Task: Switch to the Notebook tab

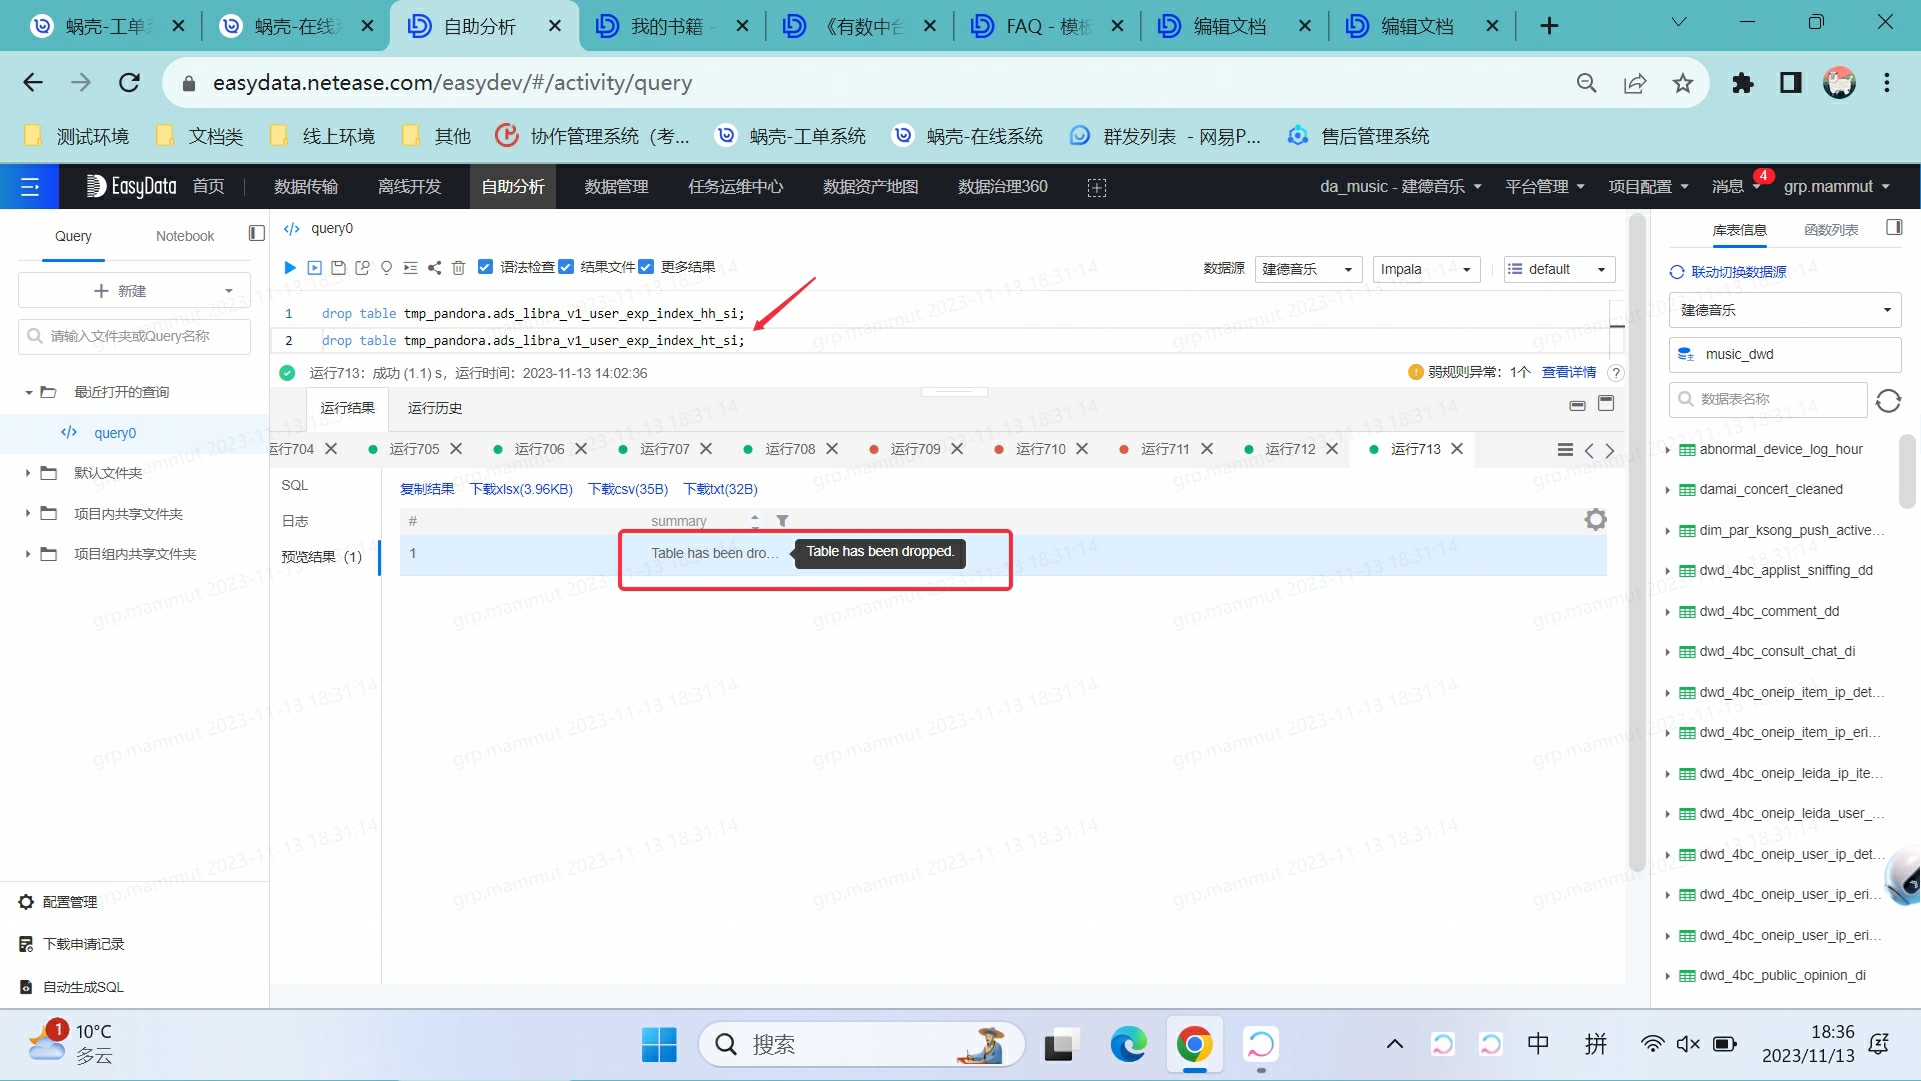Action: tap(184, 236)
